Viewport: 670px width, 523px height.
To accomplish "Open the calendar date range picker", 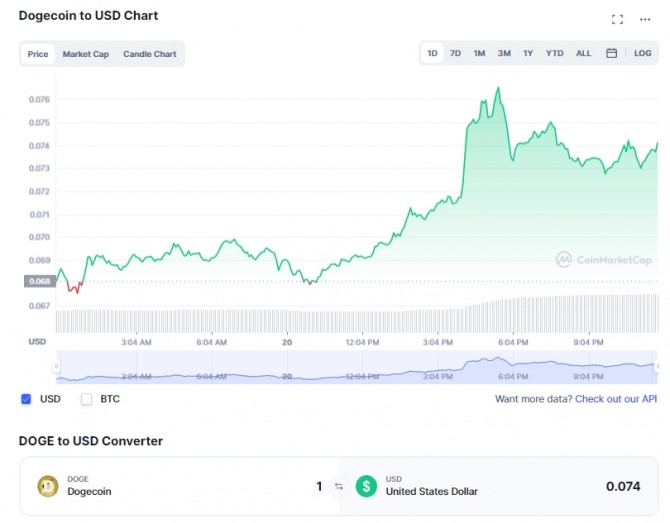I will [611, 54].
